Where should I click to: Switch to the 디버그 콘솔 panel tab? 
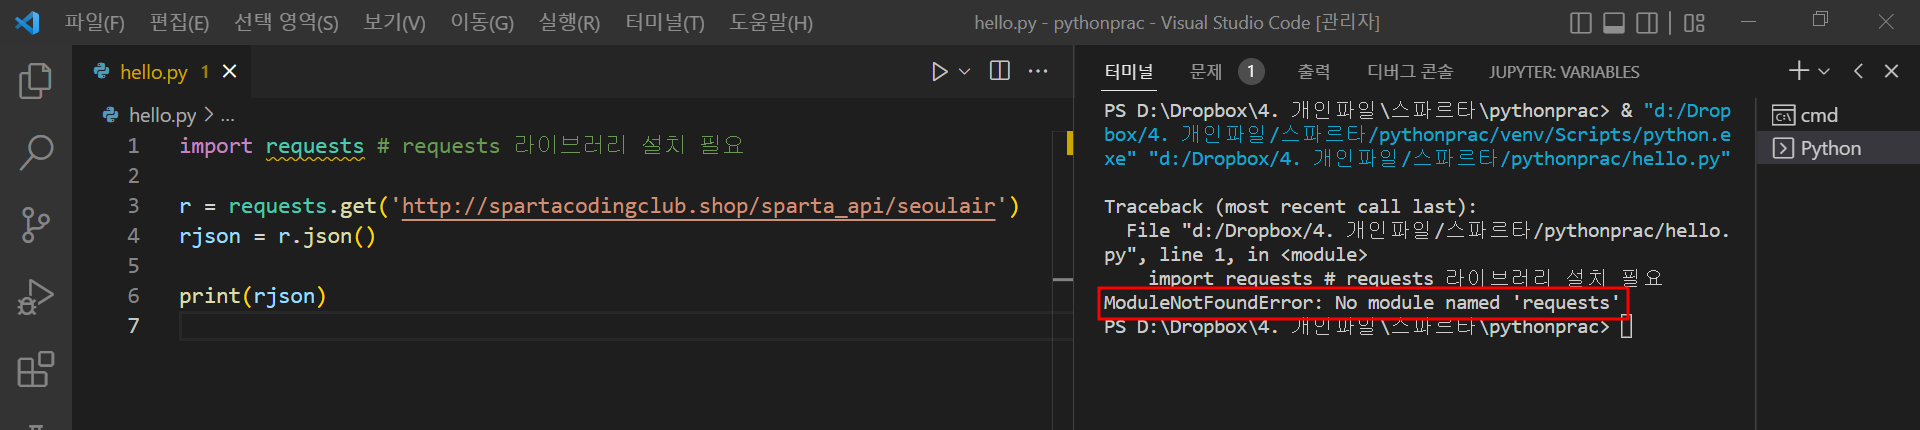(1410, 71)
